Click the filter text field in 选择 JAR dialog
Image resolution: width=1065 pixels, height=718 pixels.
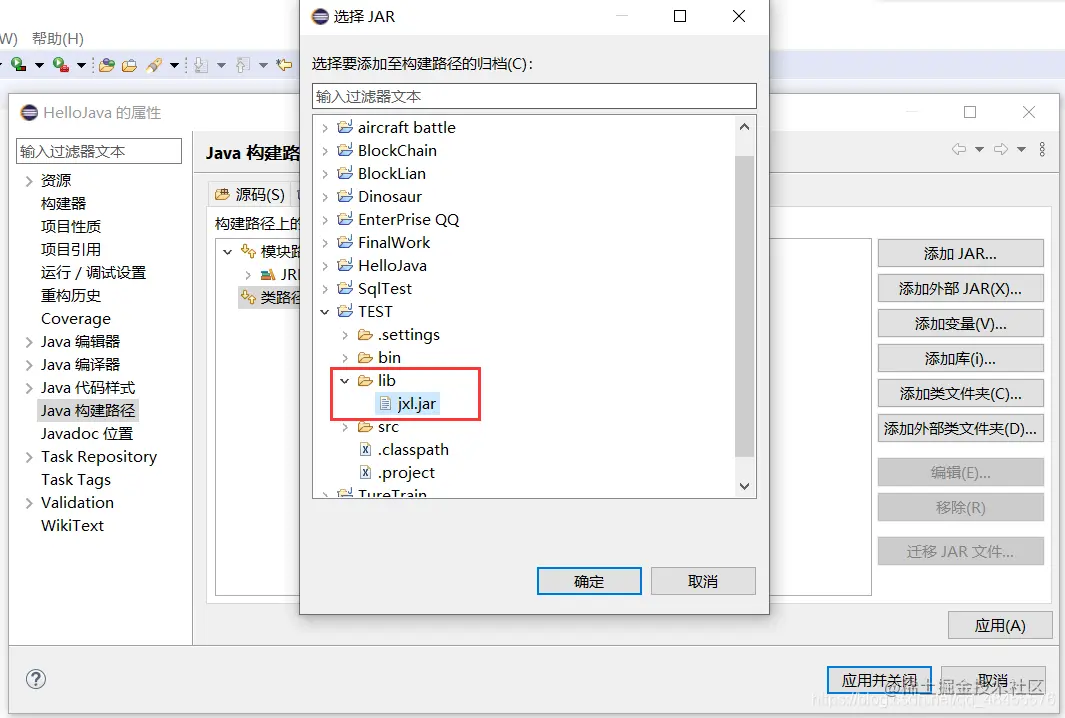tap(534, 96)
